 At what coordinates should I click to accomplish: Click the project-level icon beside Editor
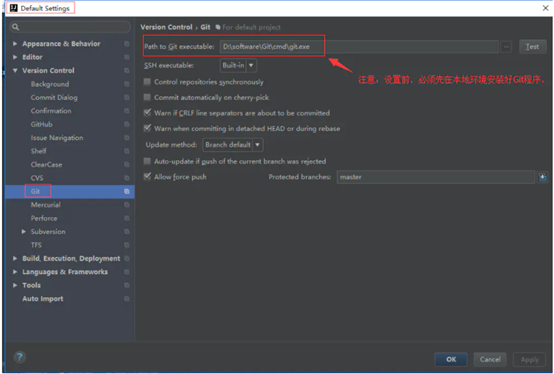[126, 57]
